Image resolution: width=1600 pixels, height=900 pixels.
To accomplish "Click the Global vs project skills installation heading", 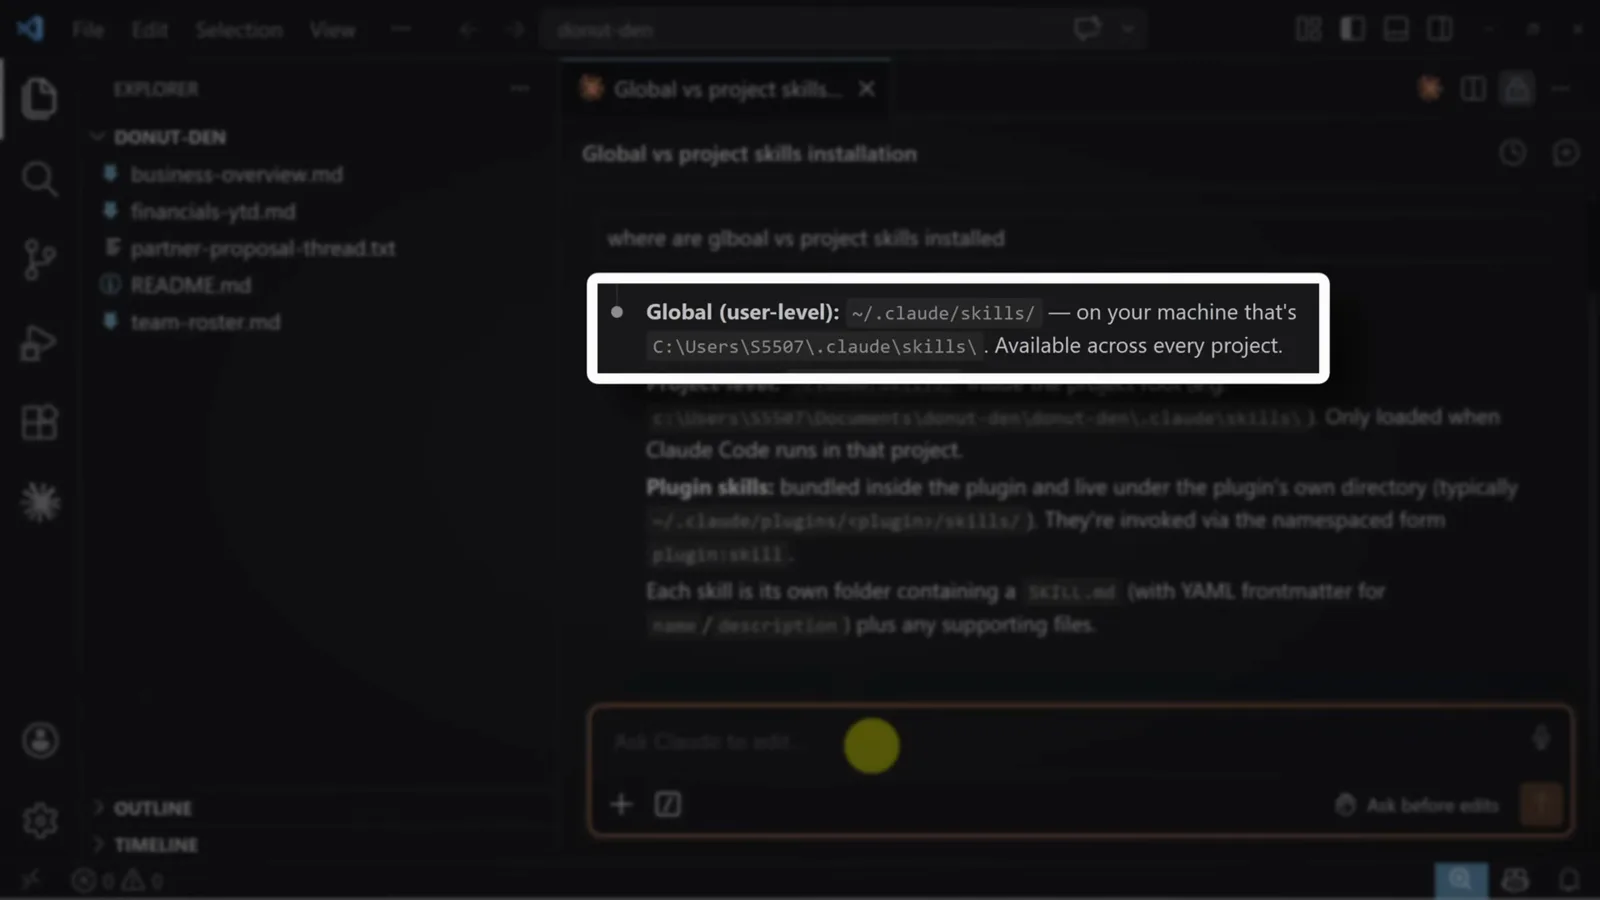I will point(749,154).
